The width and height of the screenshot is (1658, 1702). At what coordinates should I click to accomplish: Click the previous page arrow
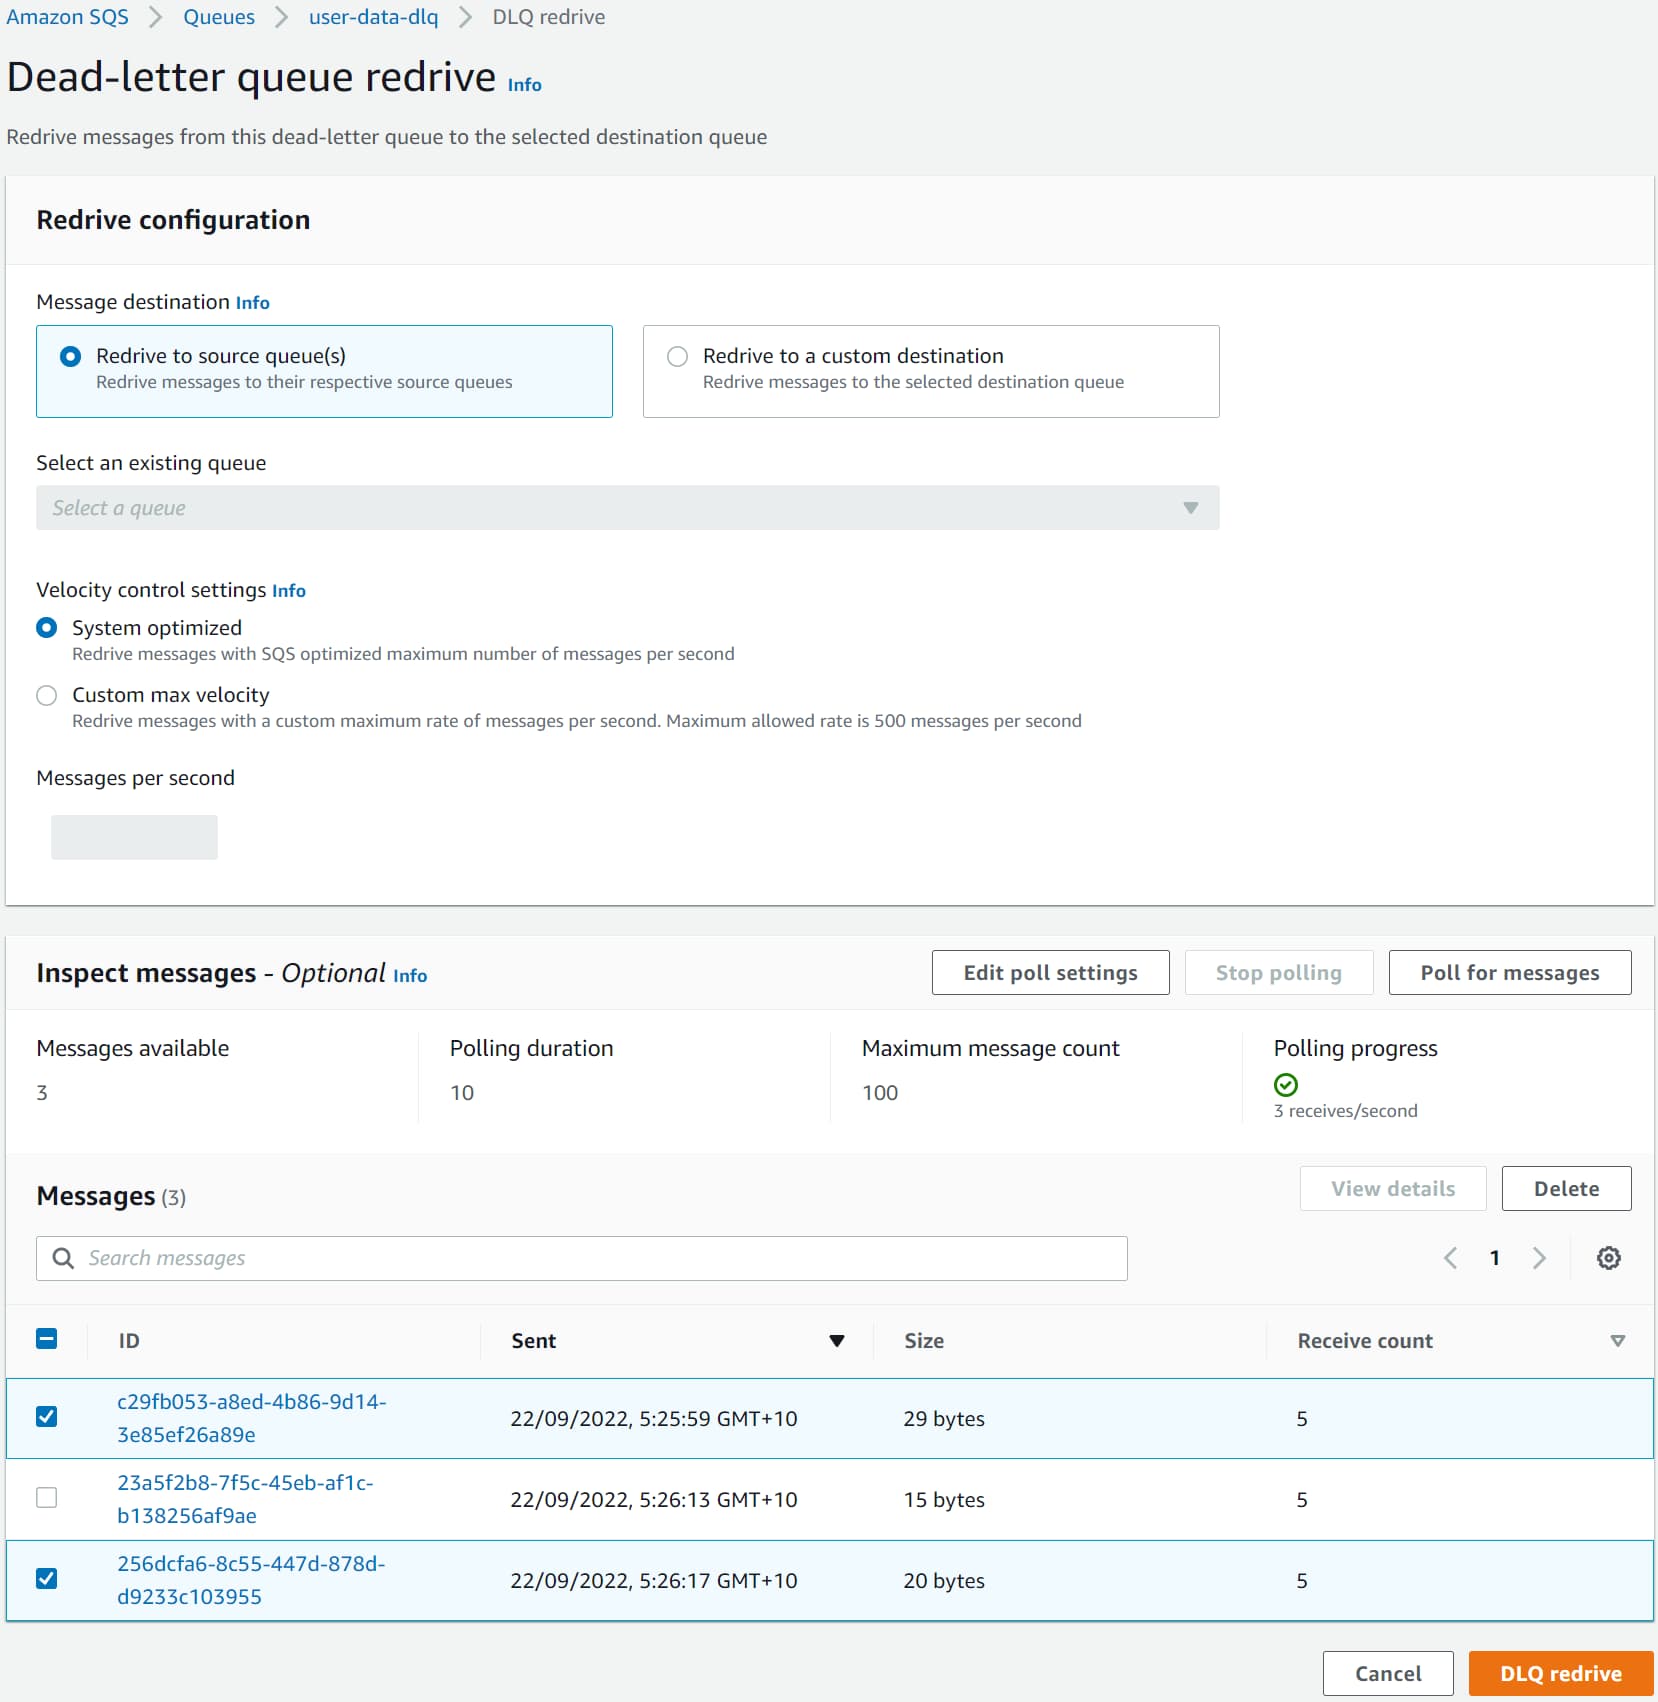(x=1451, y=1258)
